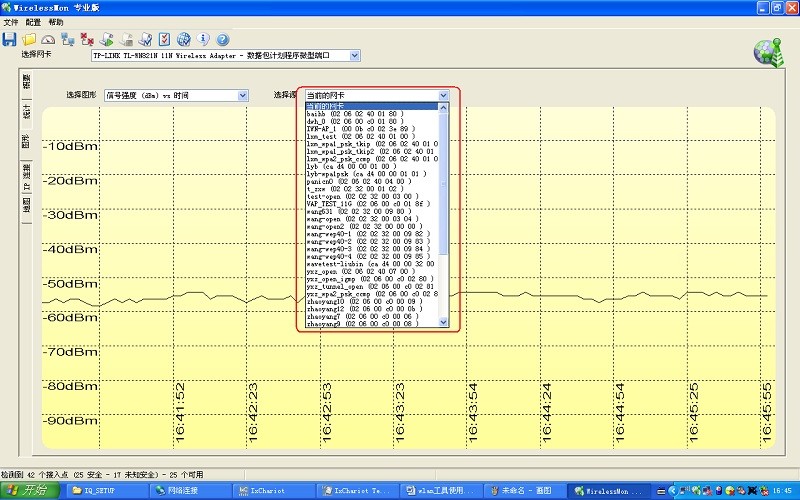Open the 文件 menu
The width and height of the screenshot is (800, 500).
(x=10, y=21)
